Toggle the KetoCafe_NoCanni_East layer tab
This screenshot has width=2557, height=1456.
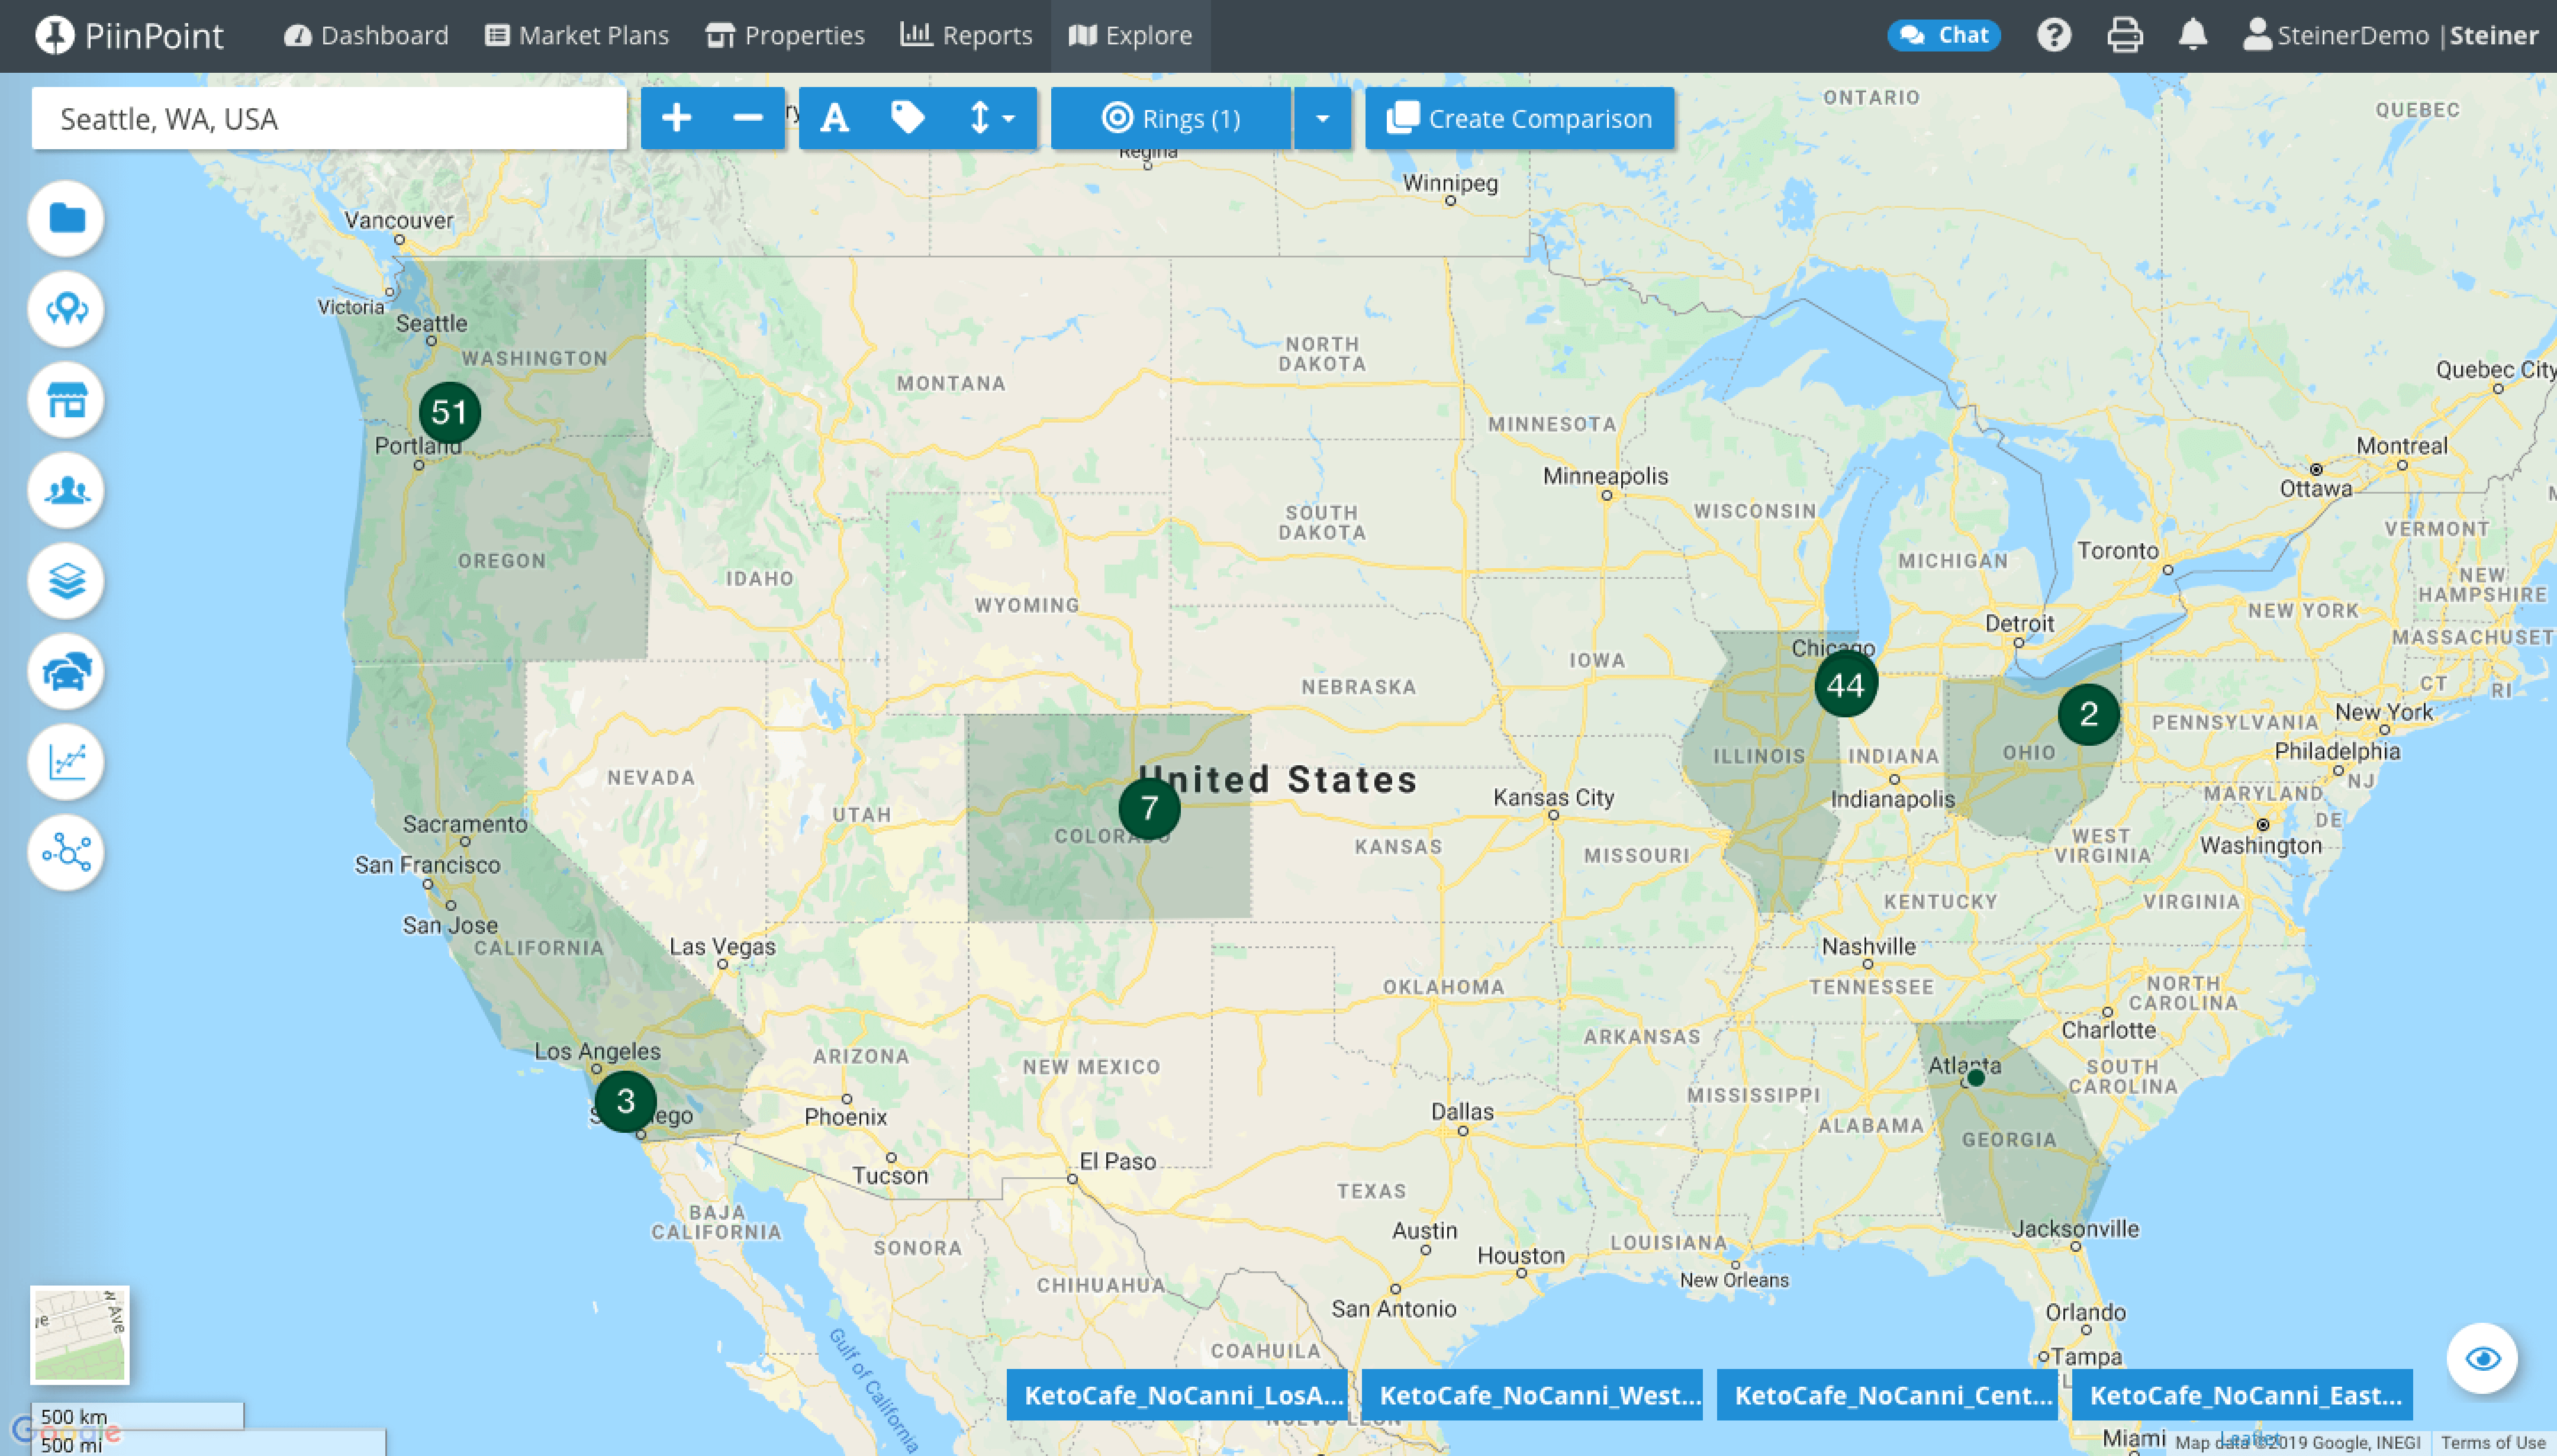(2242, 1395)
